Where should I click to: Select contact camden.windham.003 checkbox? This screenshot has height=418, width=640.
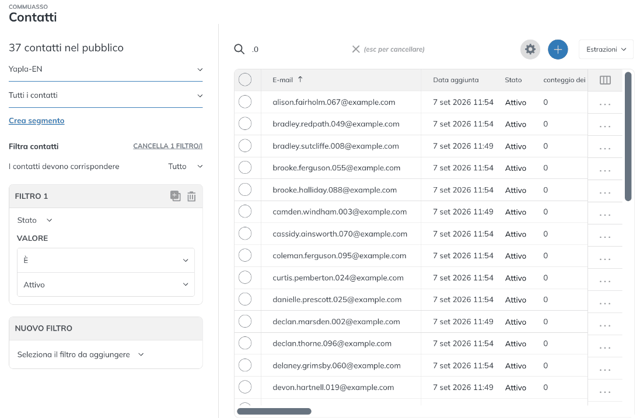pos(245,211)
